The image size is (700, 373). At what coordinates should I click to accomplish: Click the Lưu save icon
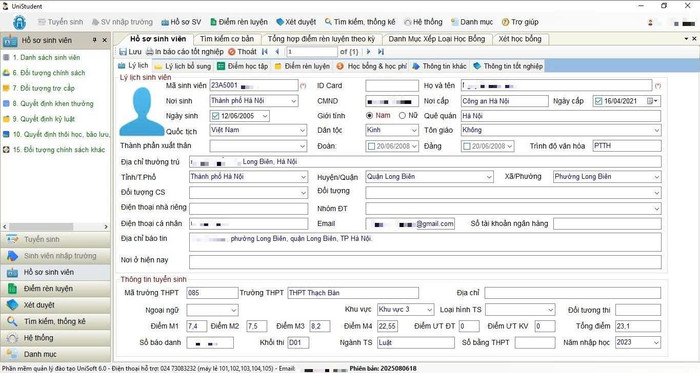coord(123,52)
